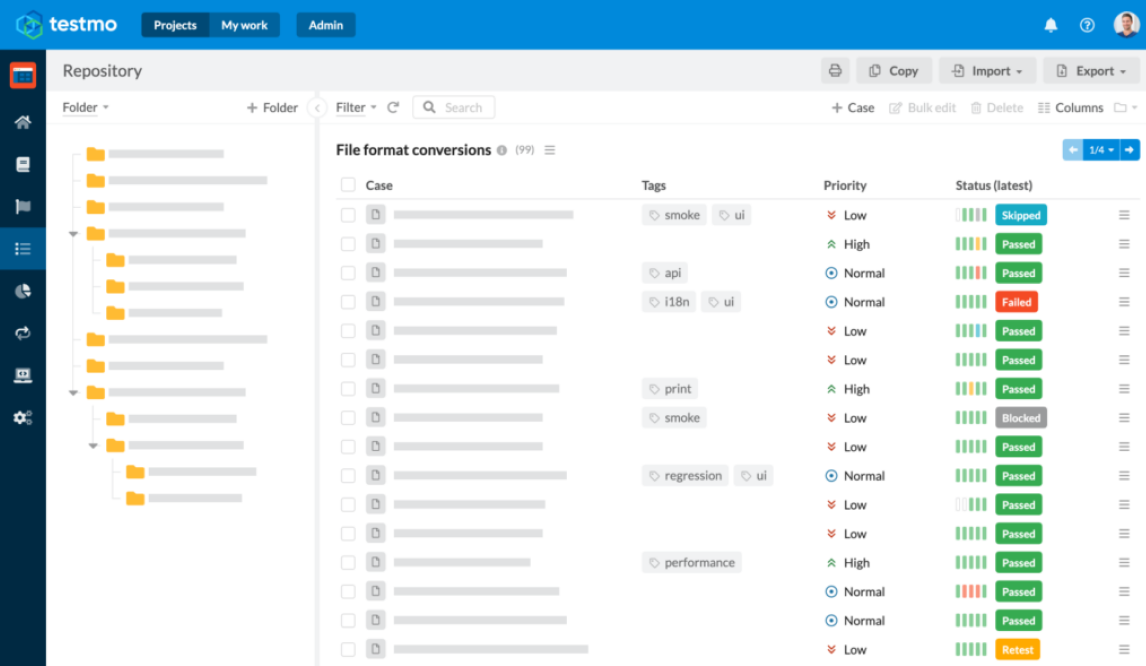Click the automation runs (circular arrows) sidebar icon
This screenshot has width=1146, height=666.
click(x=23, y=332)
